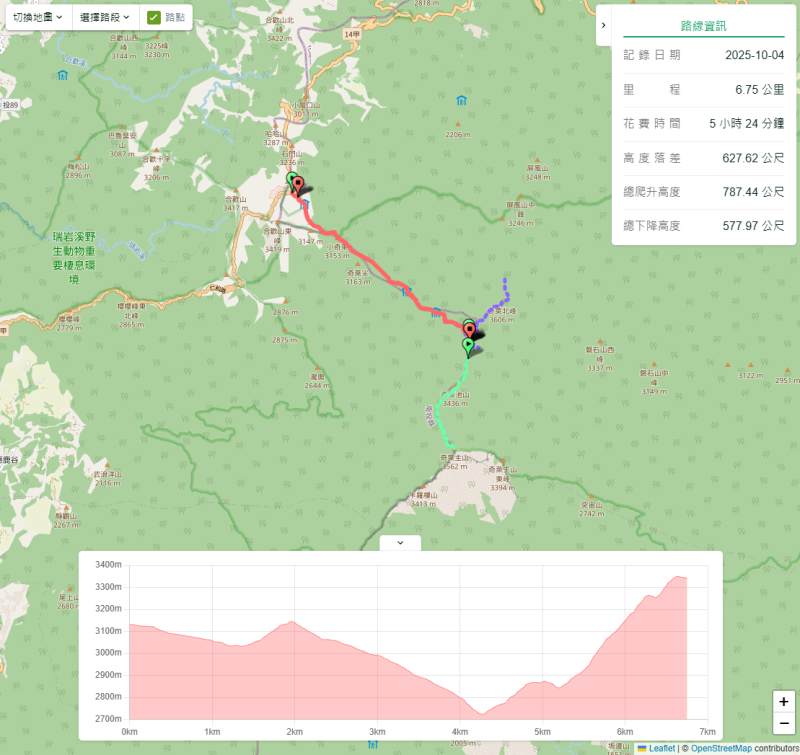The height and width of the screenshot is (755, 800).
Task: Collapse the 路線資訊 side panel arrow
Action: (603, 25)
